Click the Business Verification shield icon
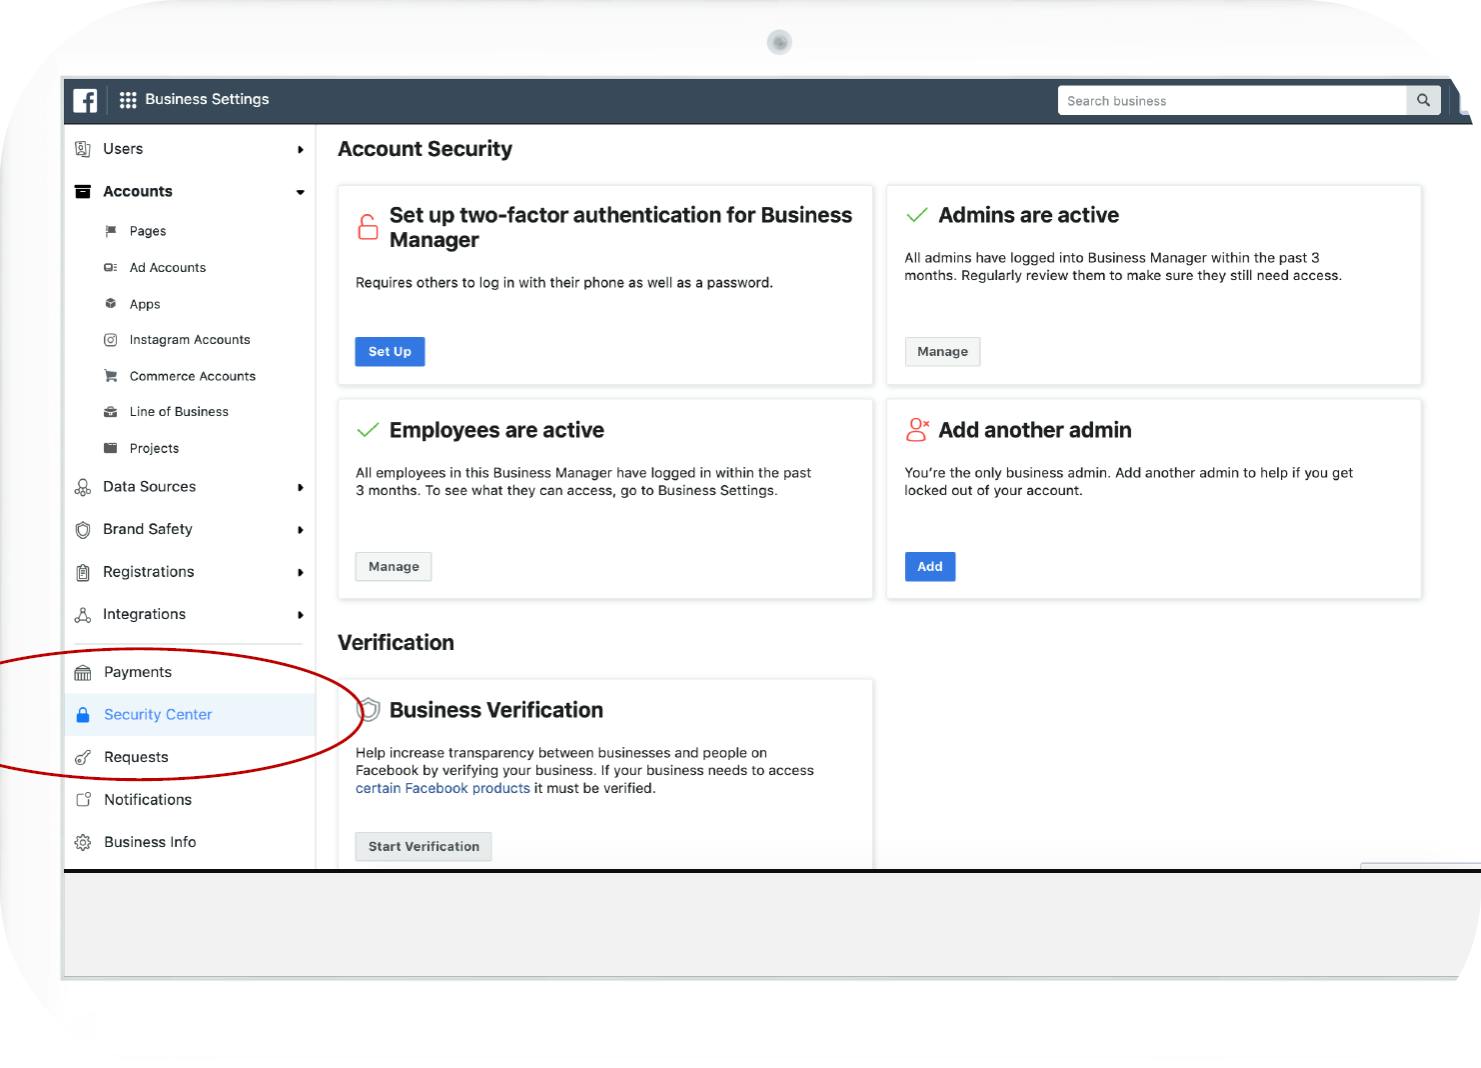Screen dimensions: 1481x1068 coord(369,710)
